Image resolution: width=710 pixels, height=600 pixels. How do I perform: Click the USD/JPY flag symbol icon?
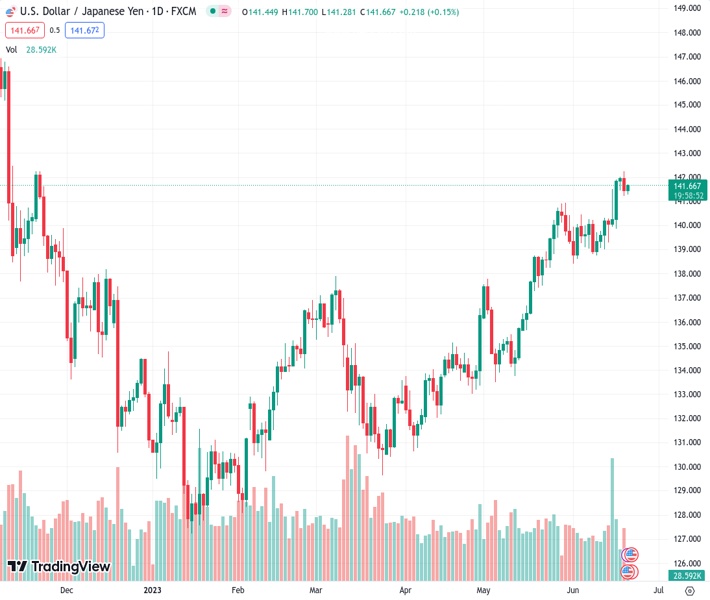[10, 11]
